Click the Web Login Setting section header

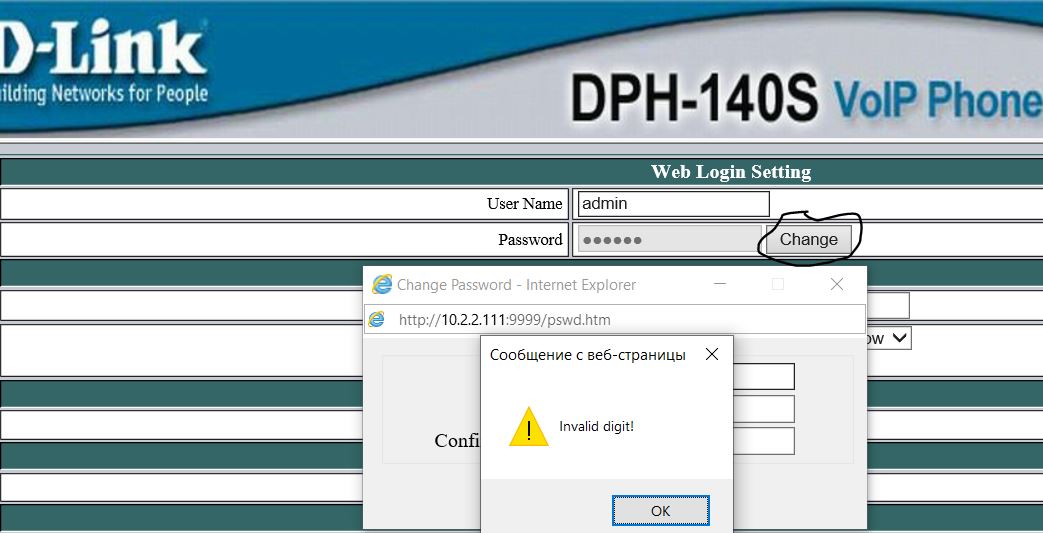coord(730,172)
